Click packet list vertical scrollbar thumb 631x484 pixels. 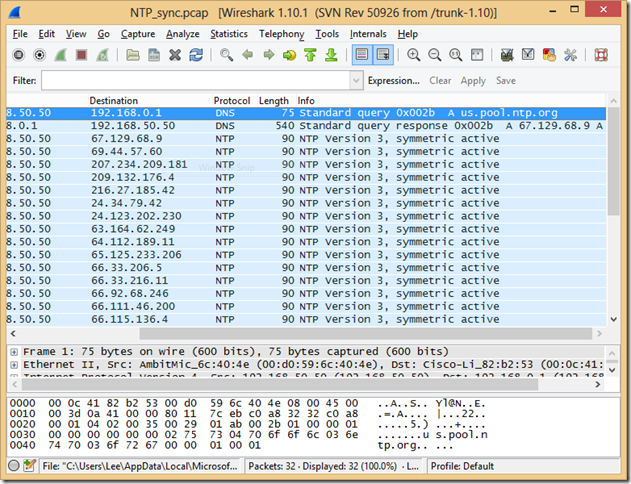[x=613, y=161]
